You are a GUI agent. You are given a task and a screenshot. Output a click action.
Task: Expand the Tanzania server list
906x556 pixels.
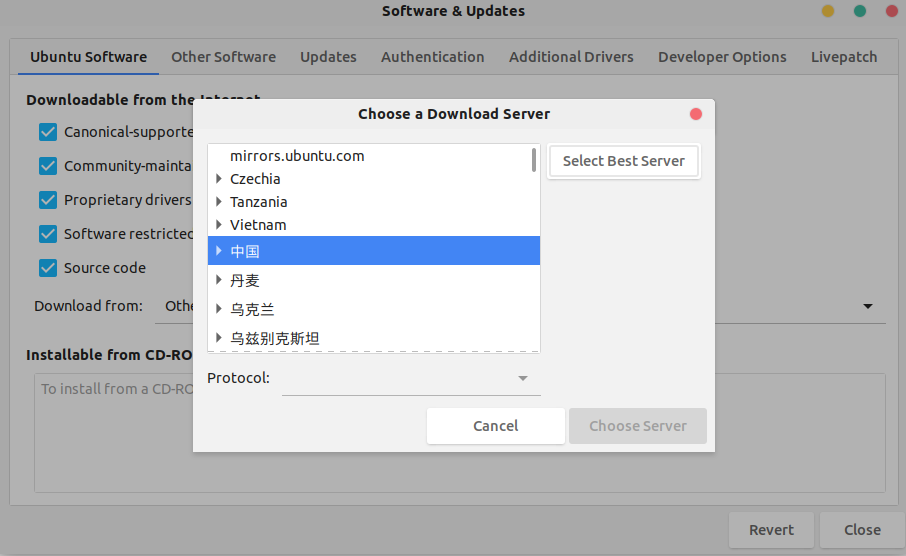(x=219, y=202)
